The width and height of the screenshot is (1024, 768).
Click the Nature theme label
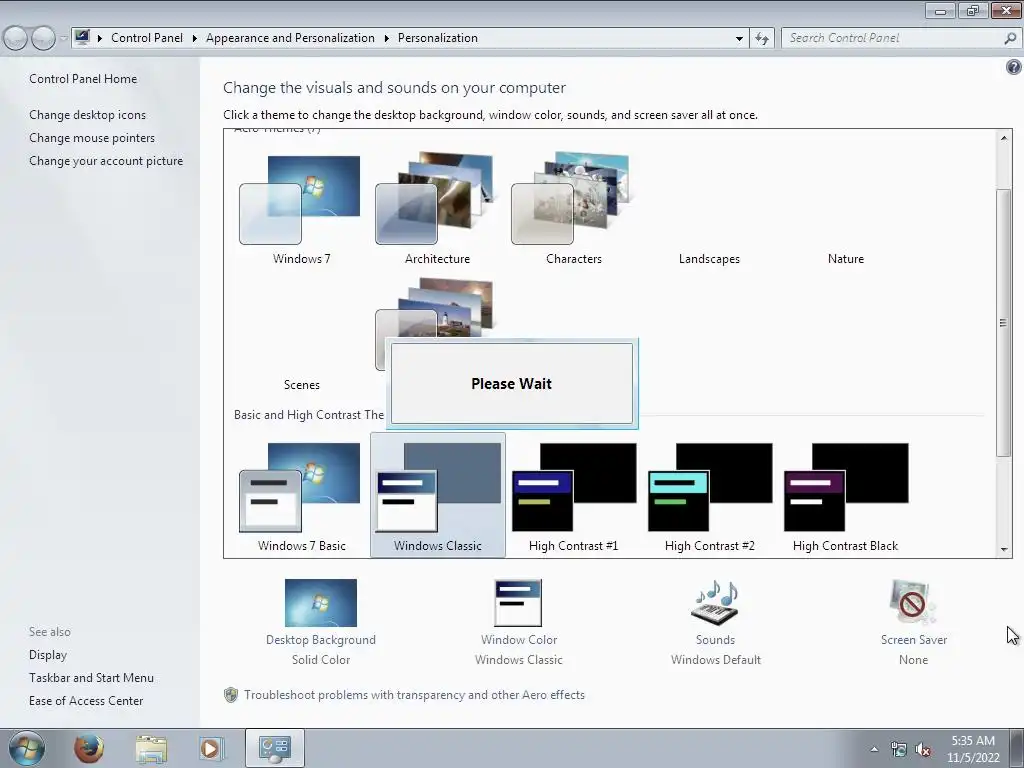pos(846,259)
